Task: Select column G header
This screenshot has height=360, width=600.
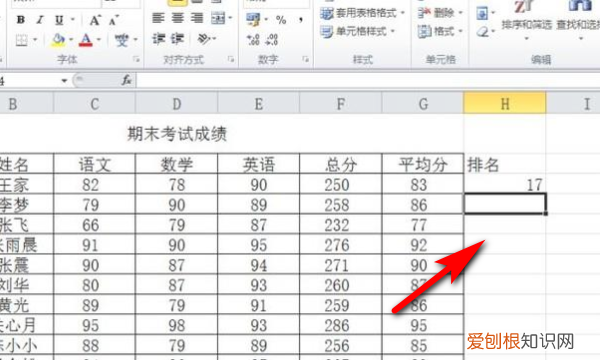Action: tap(423, 104)
